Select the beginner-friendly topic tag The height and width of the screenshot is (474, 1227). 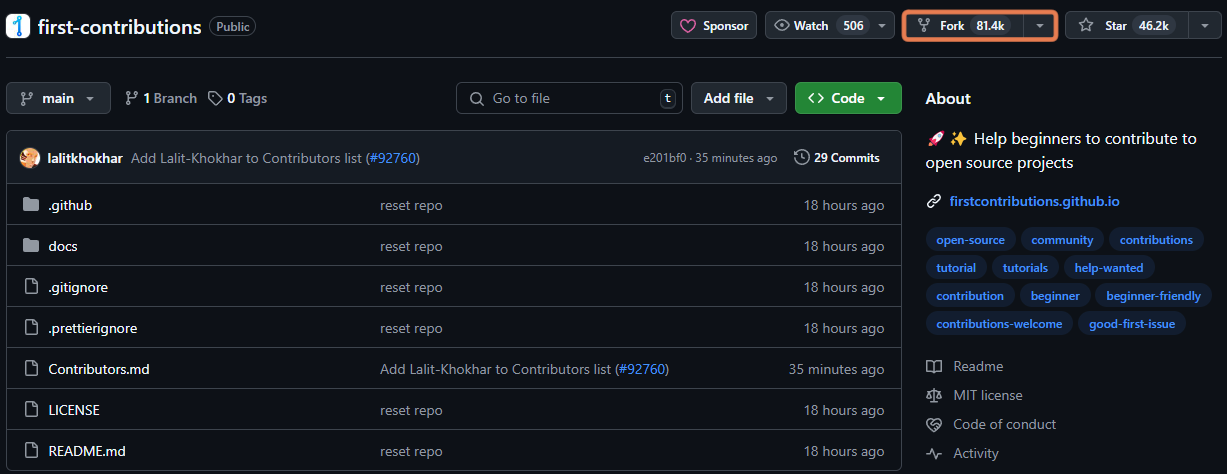click(1154, 296)
